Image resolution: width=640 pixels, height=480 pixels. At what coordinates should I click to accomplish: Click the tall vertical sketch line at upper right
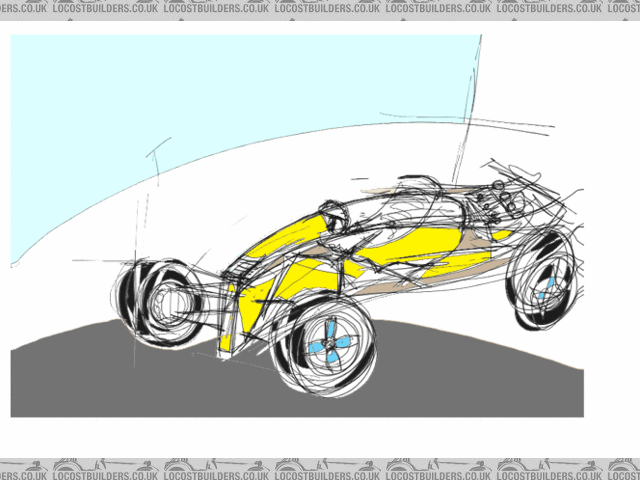(x=472, y=90)
